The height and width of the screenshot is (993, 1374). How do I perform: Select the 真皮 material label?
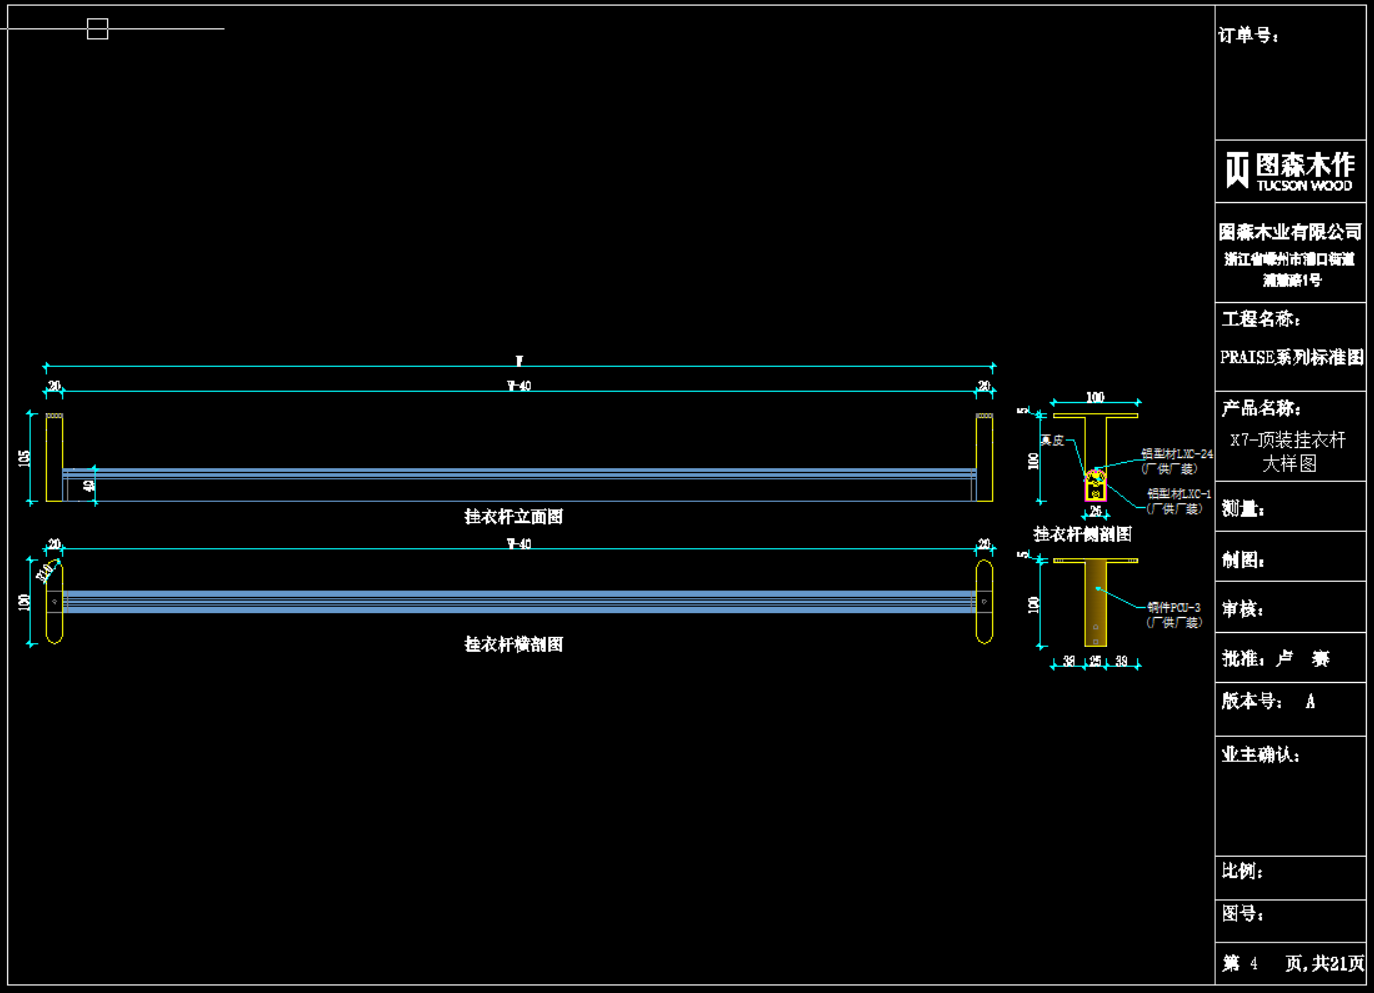point(1052,441)
